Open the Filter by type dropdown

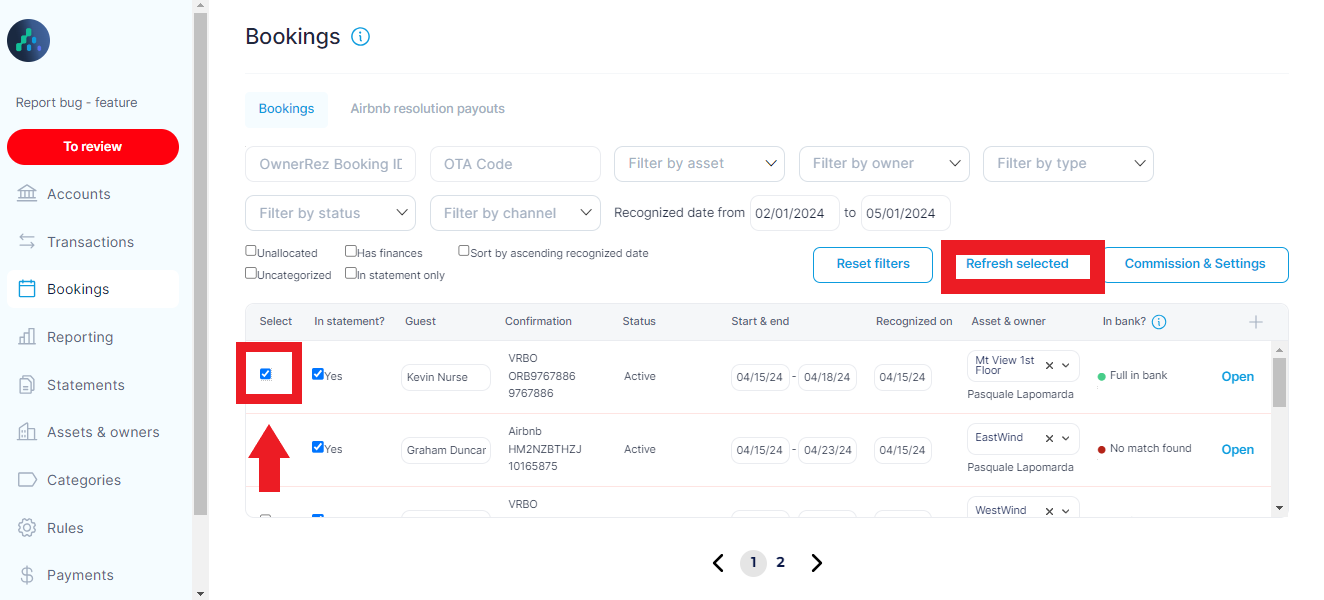pos(1068,164)
